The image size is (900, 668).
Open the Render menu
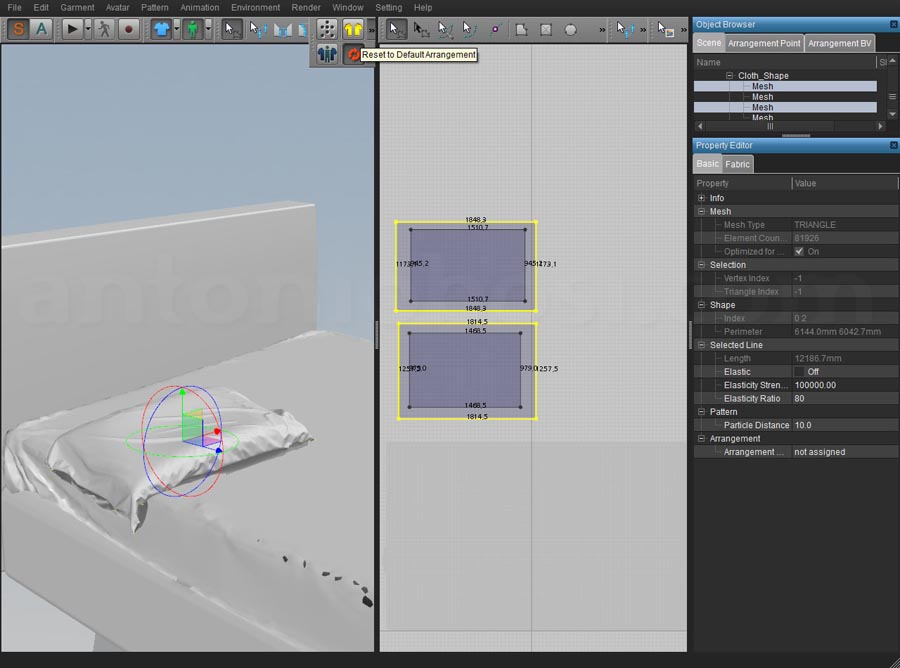(x=305, y=7)
